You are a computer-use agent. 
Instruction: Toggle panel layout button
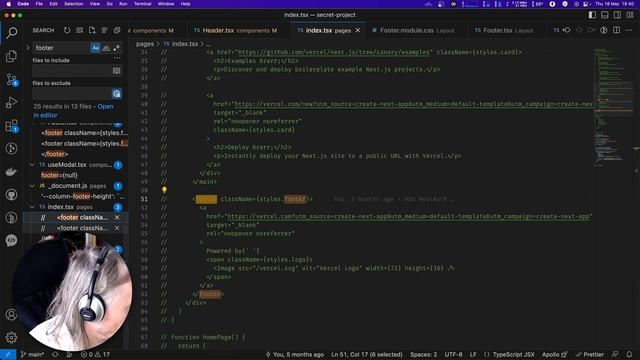pos(605,15)
